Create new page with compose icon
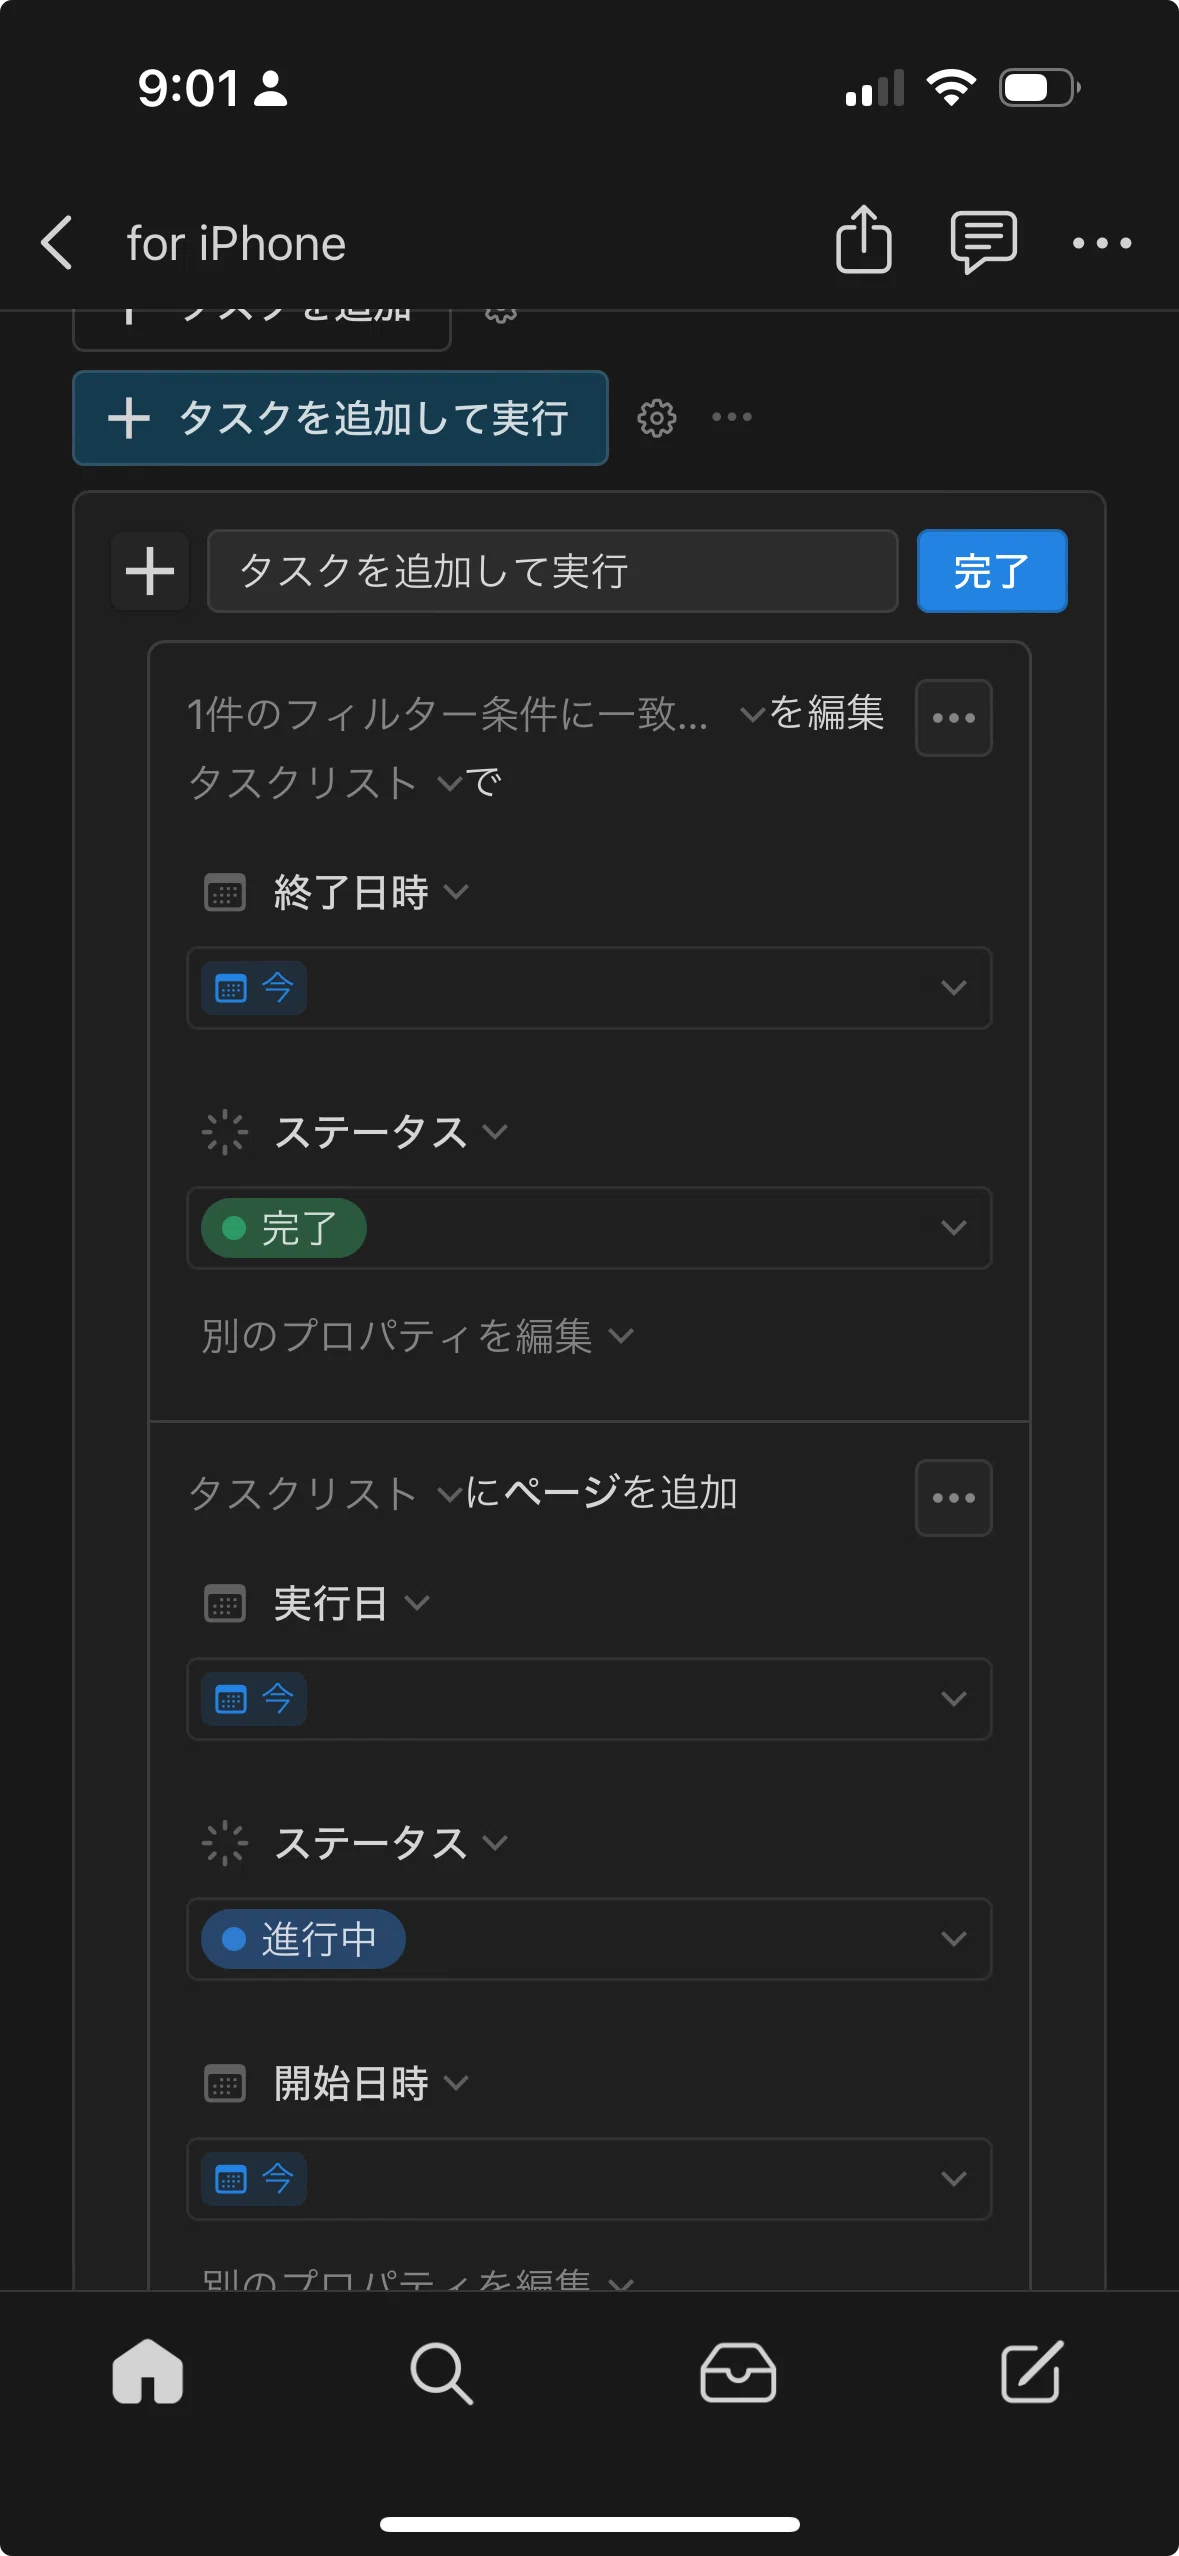The height and width of the screenshot is (2556, 1179). click(1032, 2371)
